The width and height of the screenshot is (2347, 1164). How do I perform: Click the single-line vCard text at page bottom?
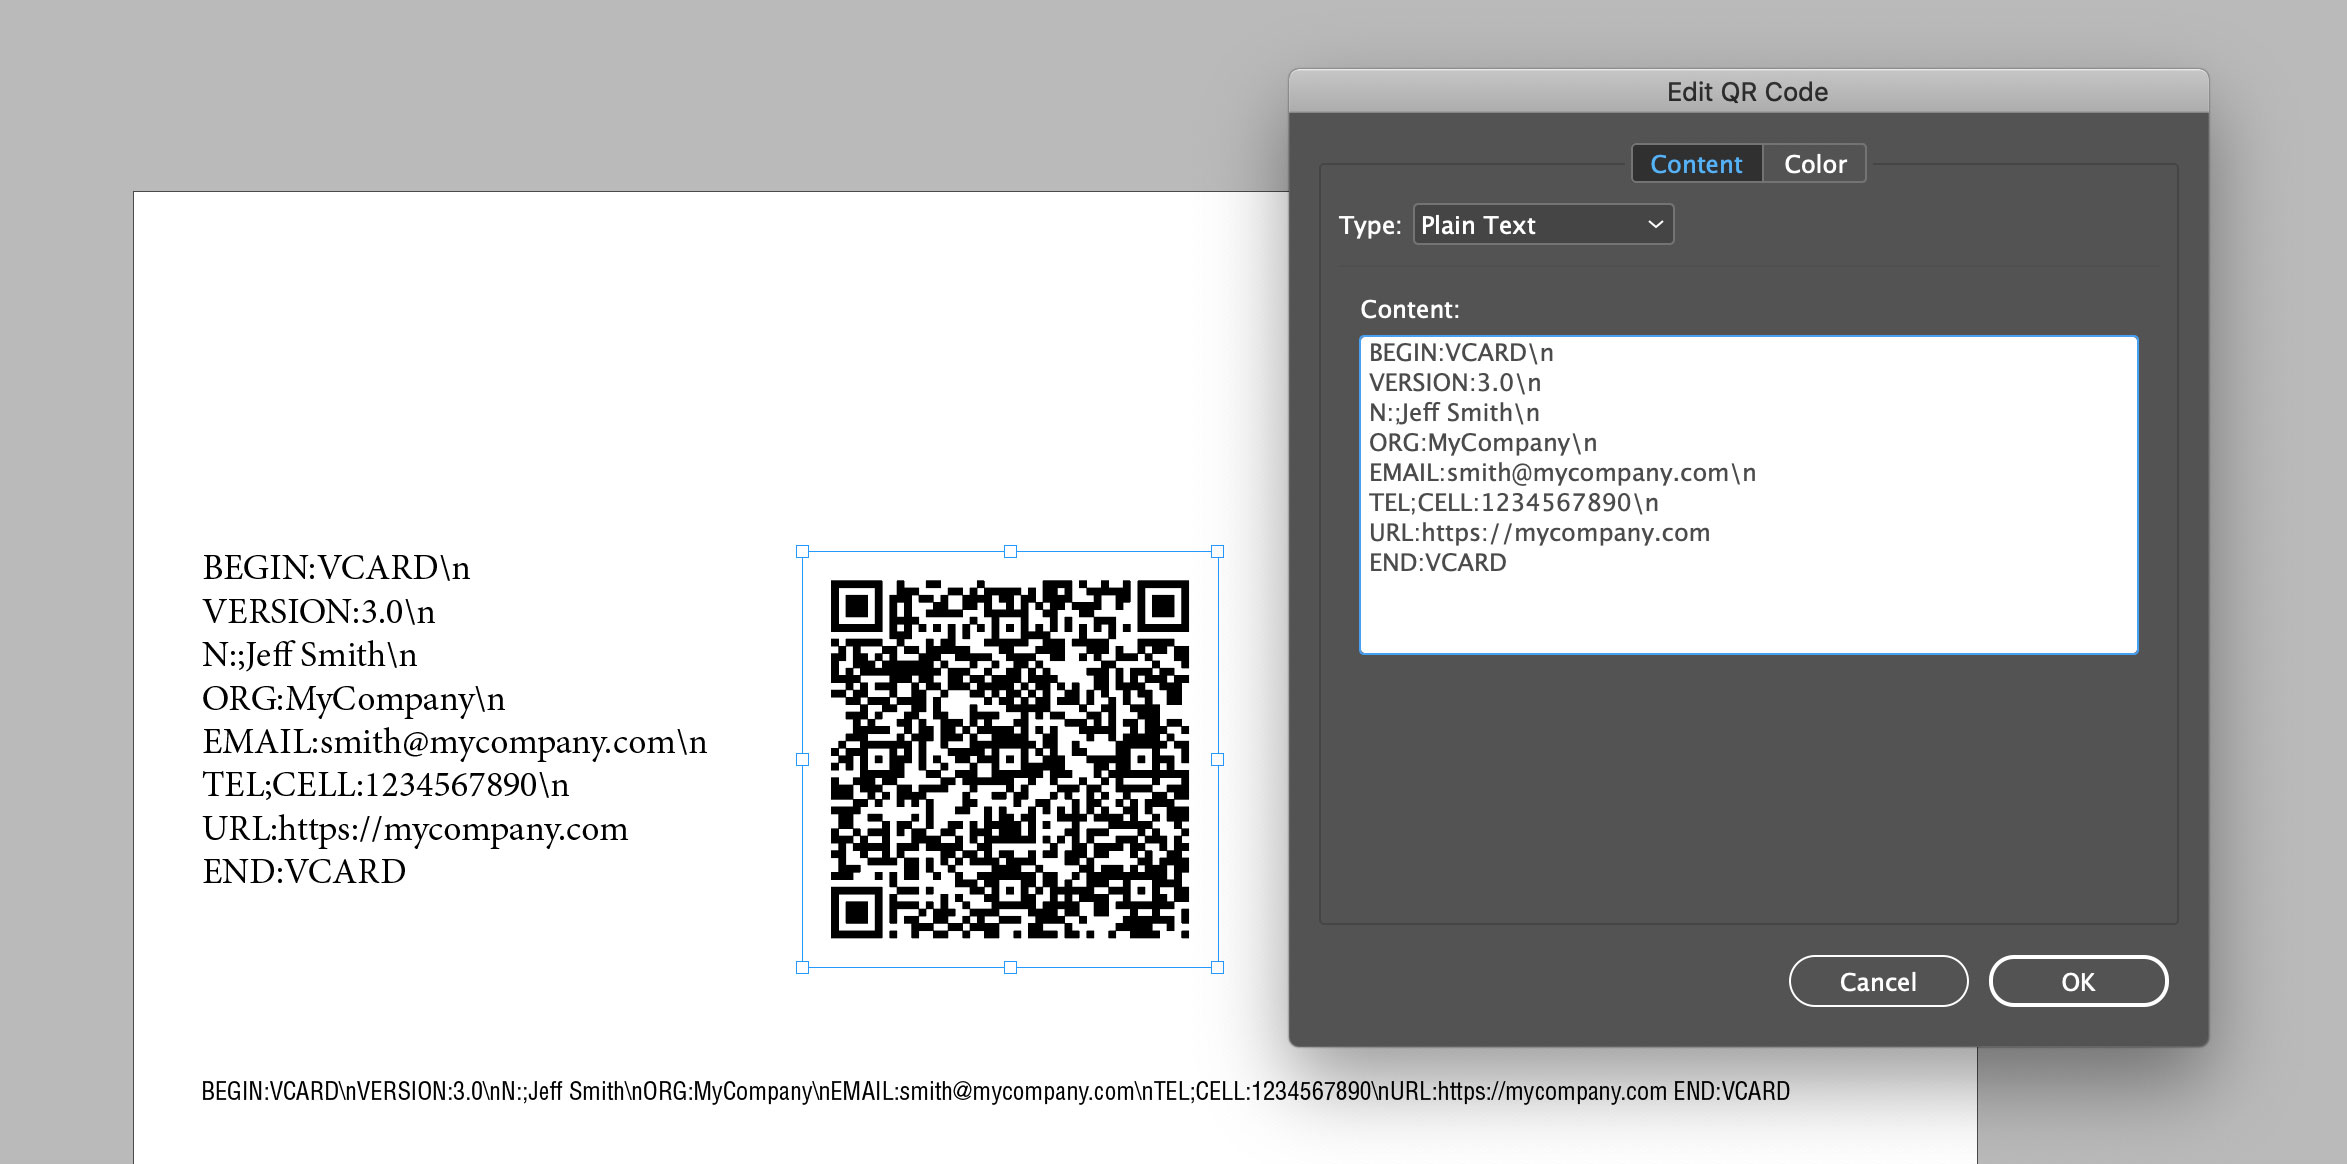[x=995, y=1091]
